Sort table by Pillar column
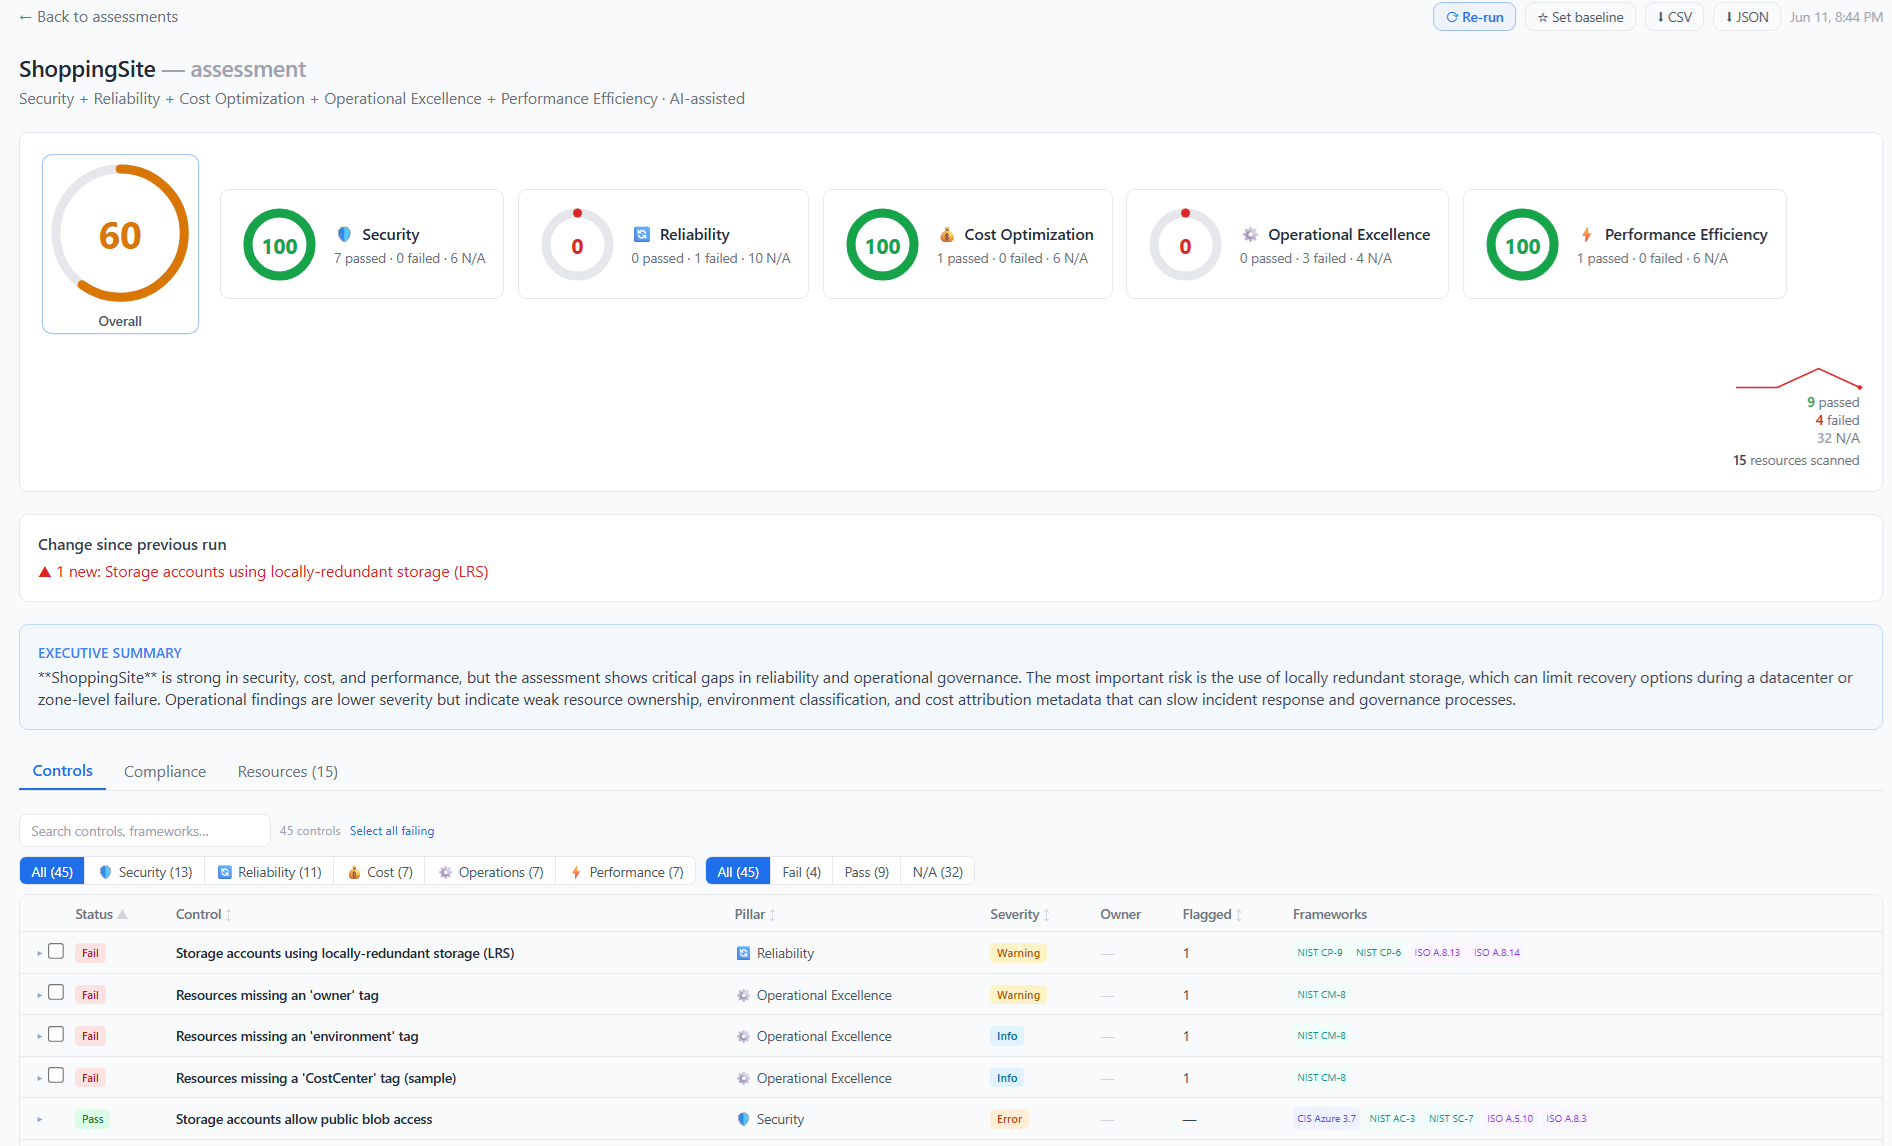Viewport: 1892px width, 1146px height. (x=755, y=914)
